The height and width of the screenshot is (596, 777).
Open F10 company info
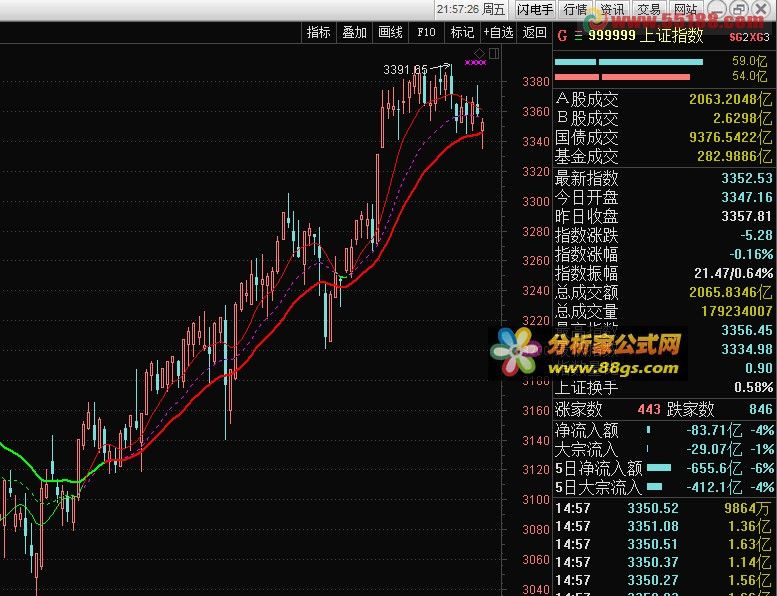click(426, 33)
